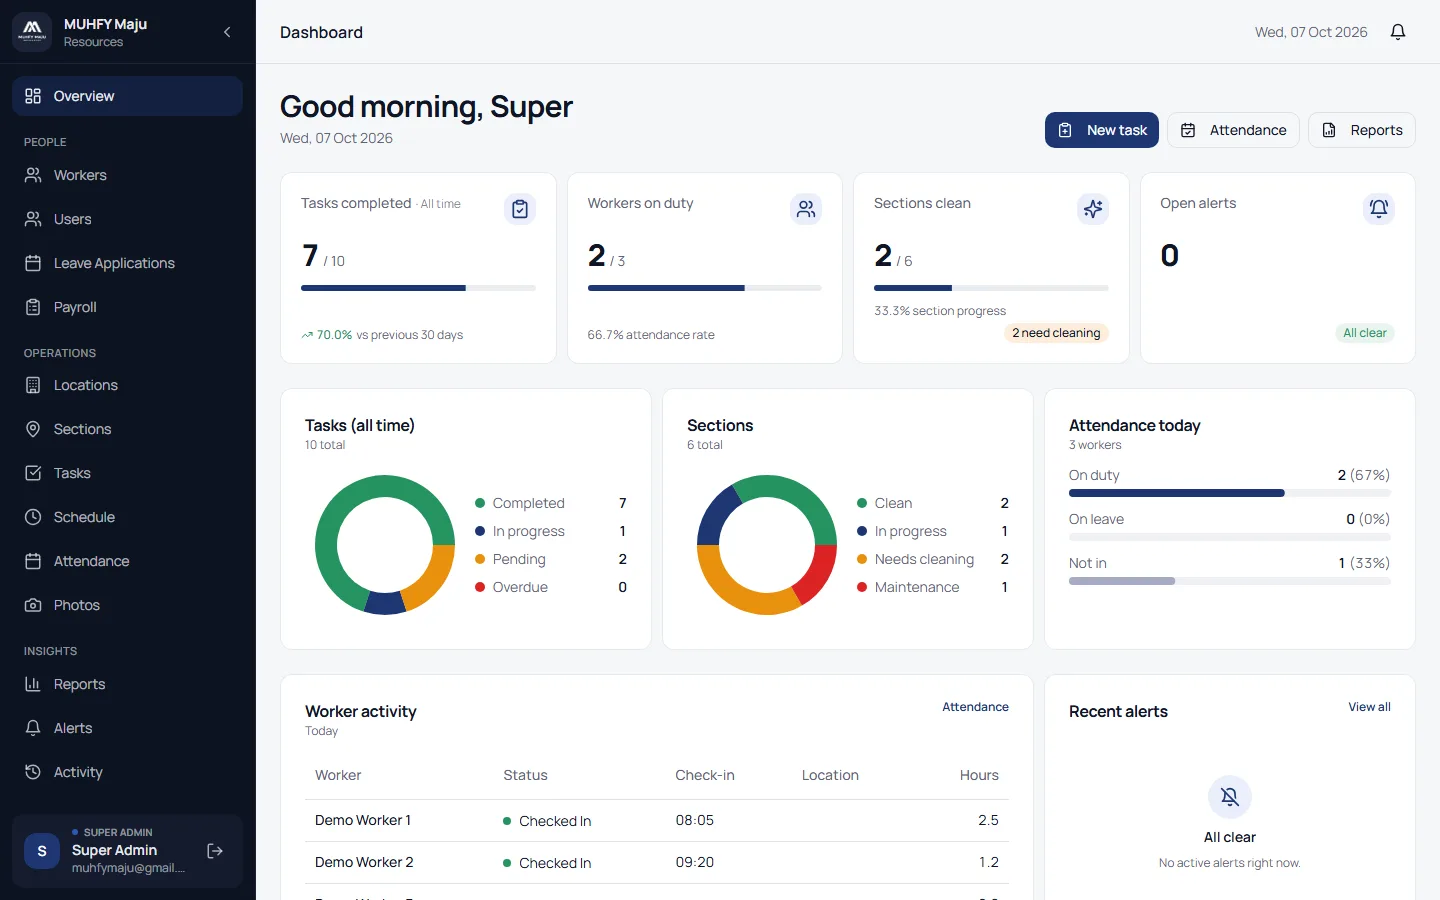Screen dimensions: 1440x900
Task: Click the Tasks completed clipboard icon
Action: coord(520,209)
